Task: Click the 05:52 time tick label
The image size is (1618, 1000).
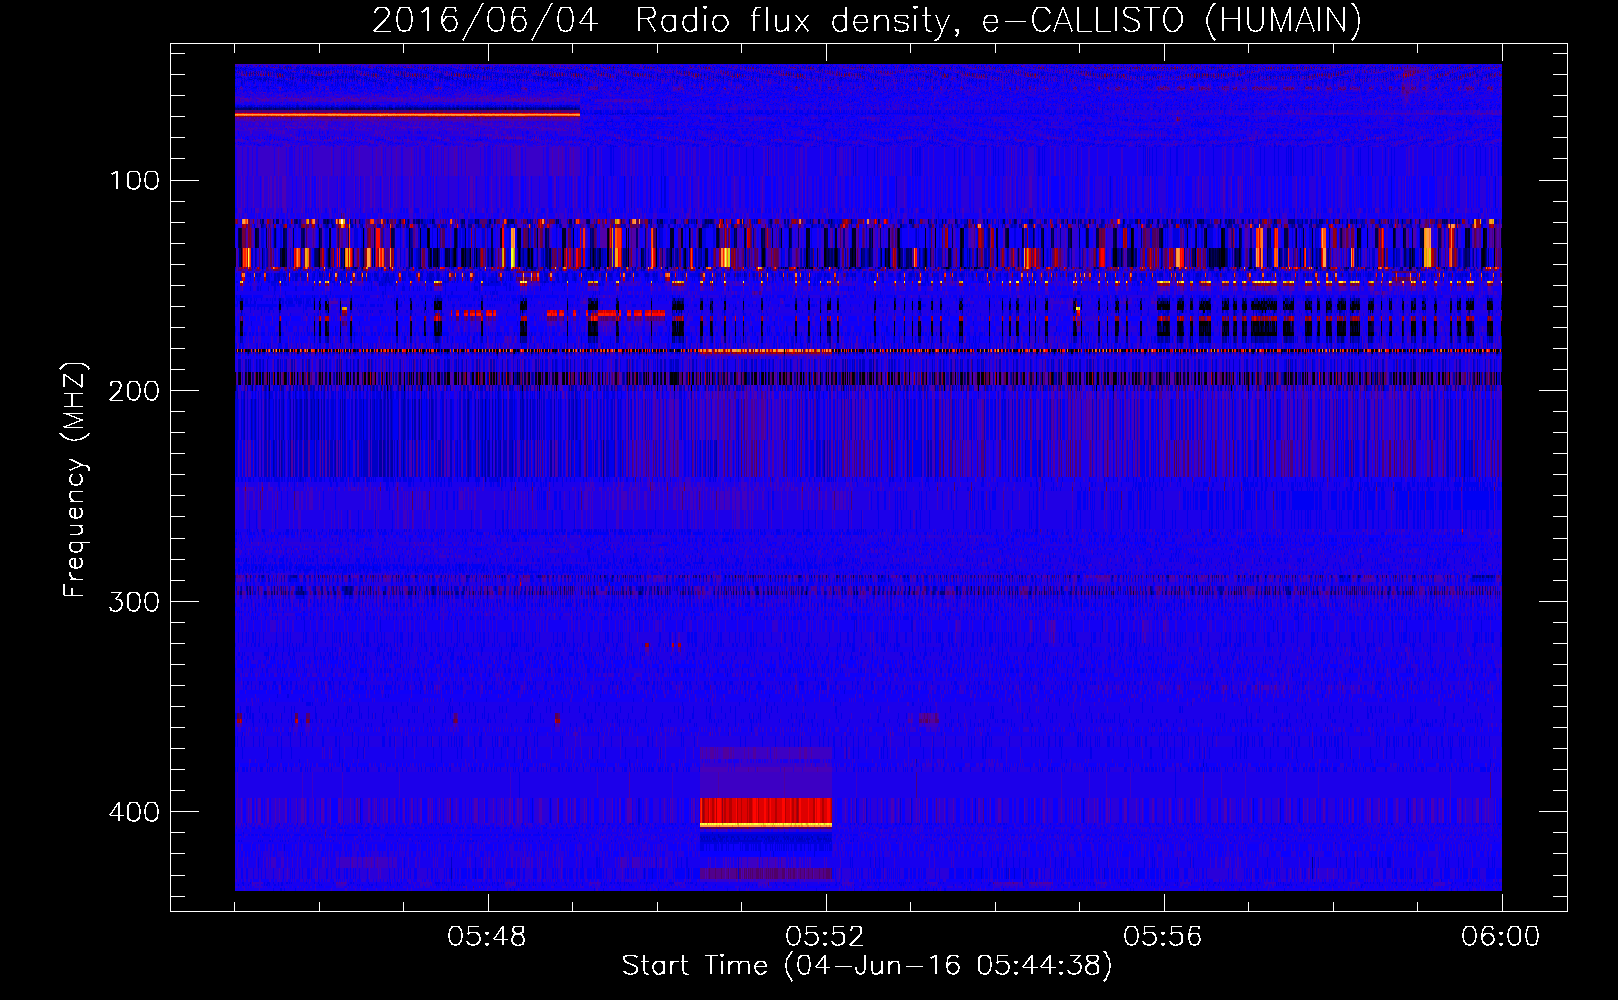Action: click(825, 937)
